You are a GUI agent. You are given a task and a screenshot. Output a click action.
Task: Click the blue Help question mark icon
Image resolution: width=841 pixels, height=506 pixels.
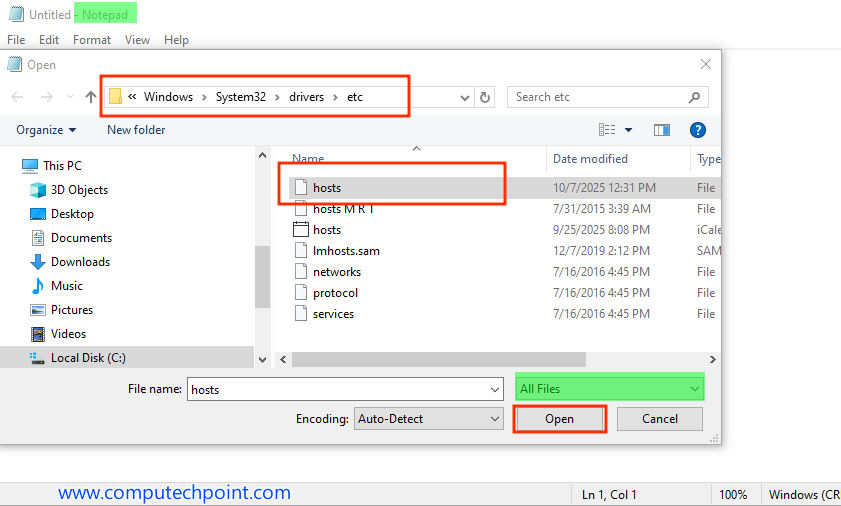click(698, 130)
